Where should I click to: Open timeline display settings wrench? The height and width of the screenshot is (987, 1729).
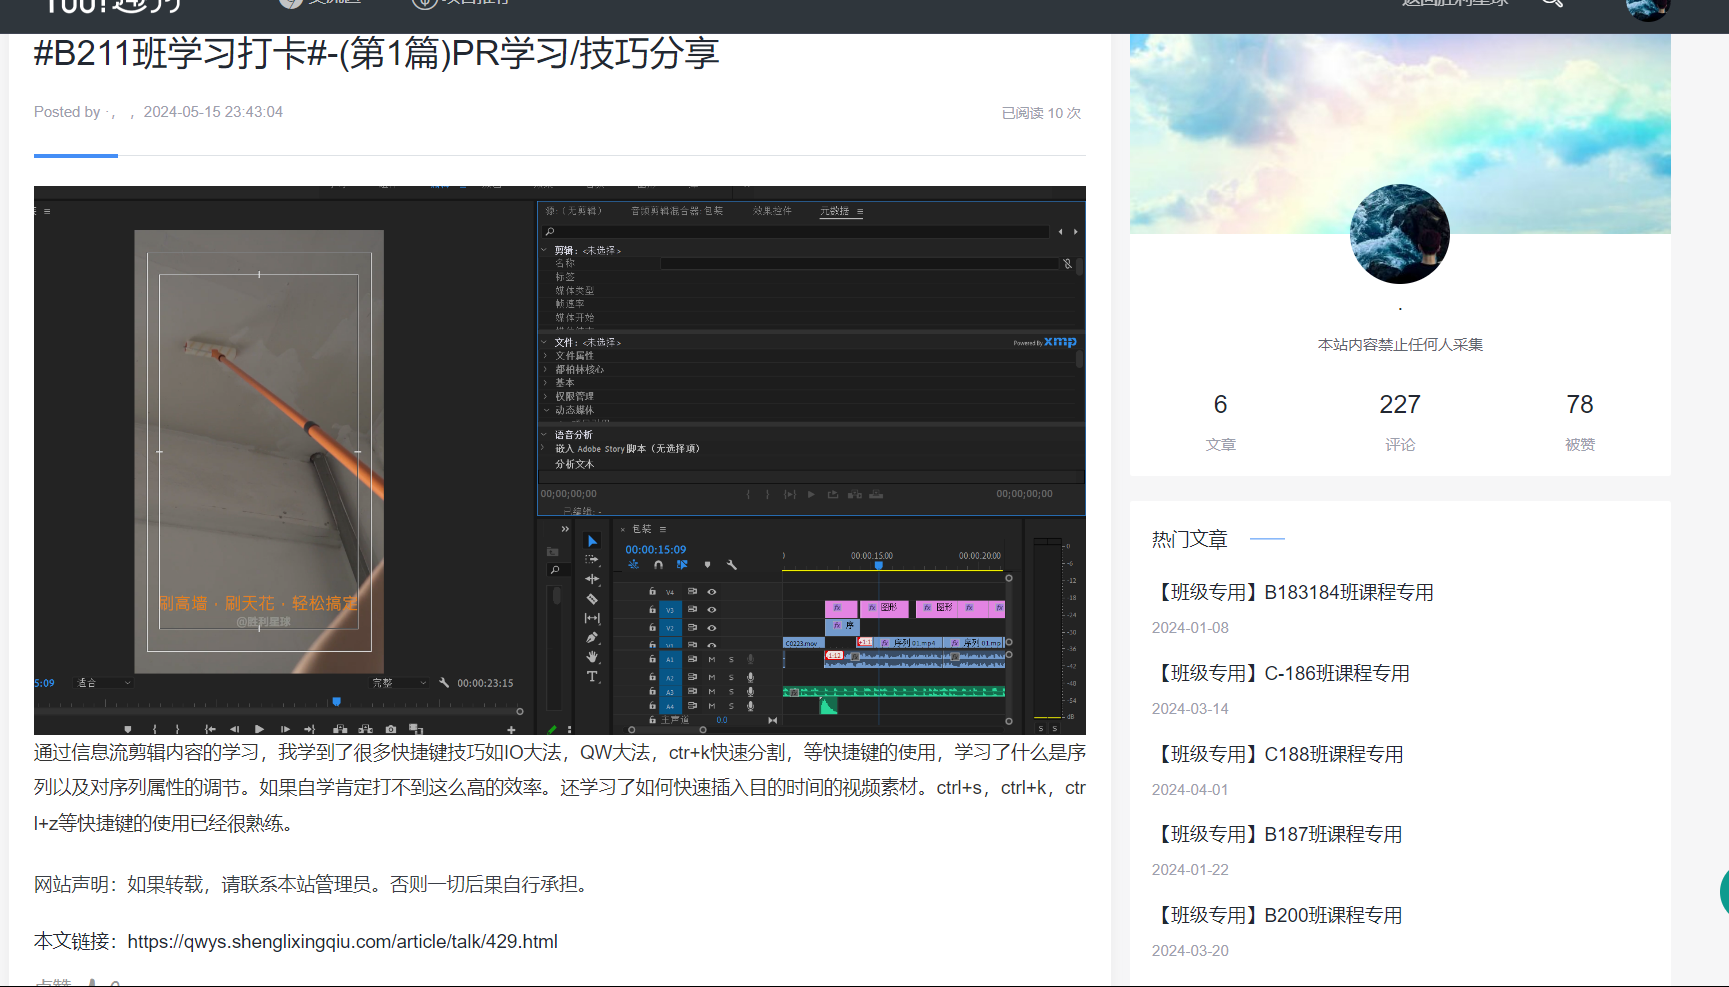point(731,565)
